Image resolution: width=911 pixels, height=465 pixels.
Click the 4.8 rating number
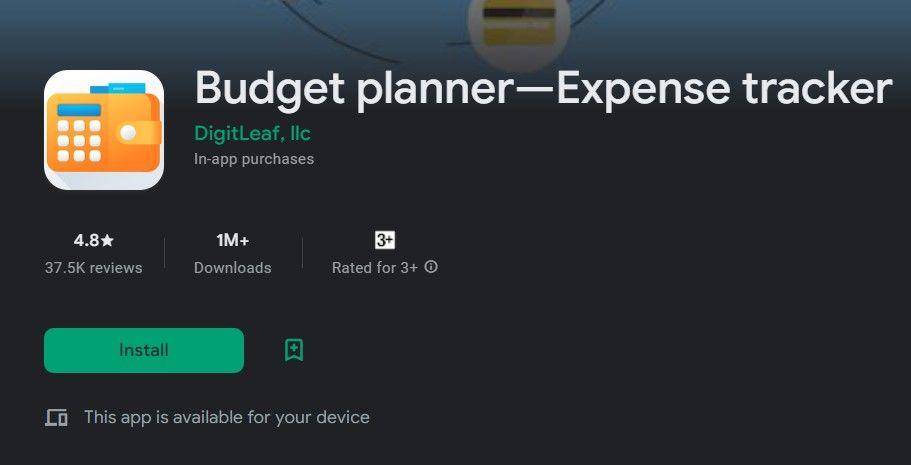click(x=87, y=240)
